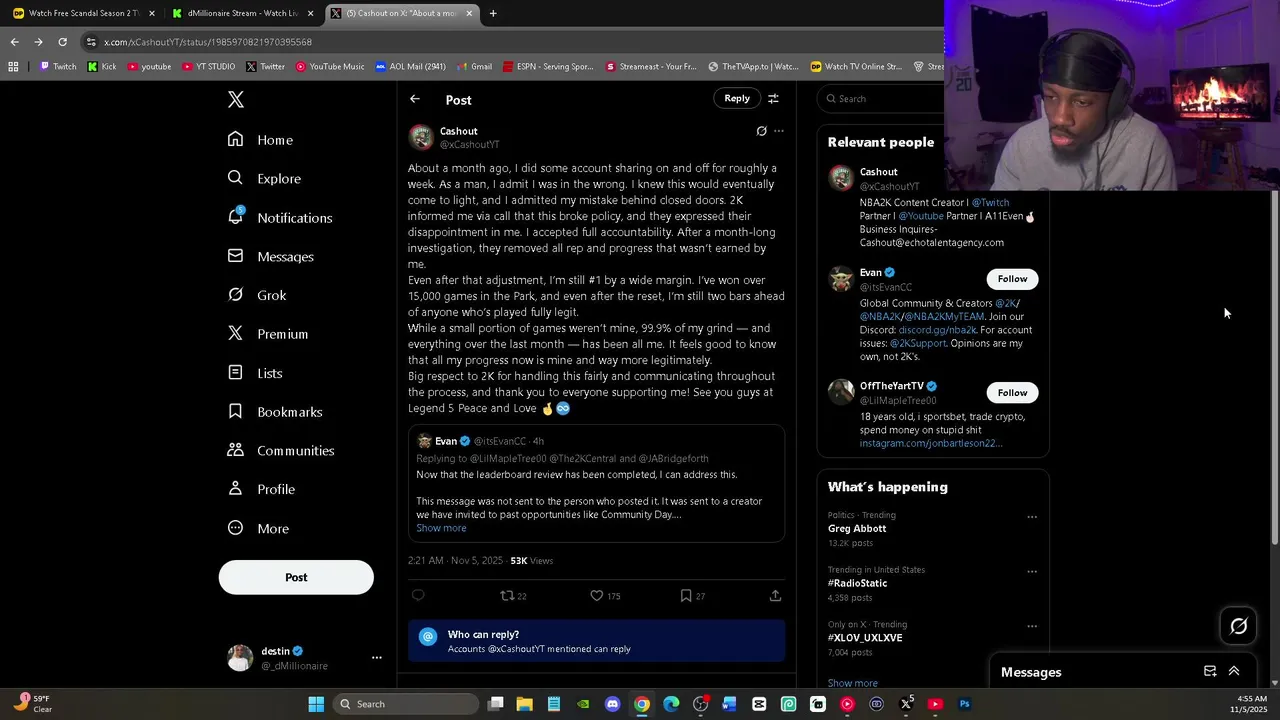The image size is (1280, 720).
Task: Open the Kick bookmark
Action: tap(102, 67)
